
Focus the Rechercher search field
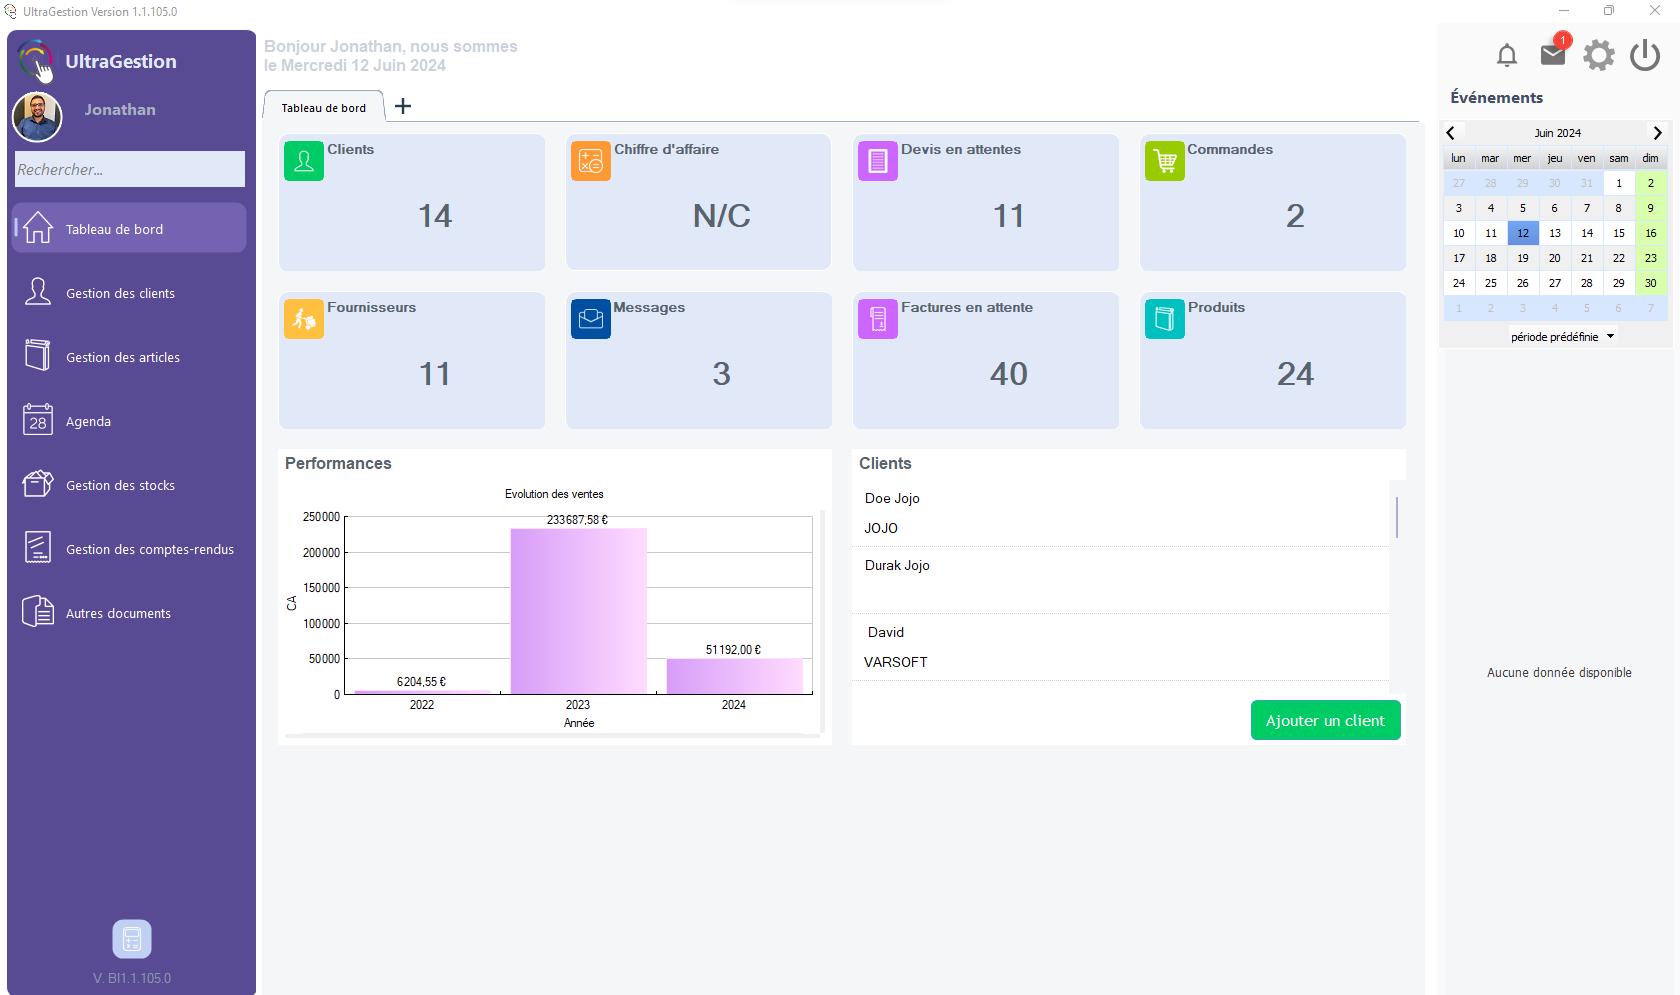(x=130, y=169)
